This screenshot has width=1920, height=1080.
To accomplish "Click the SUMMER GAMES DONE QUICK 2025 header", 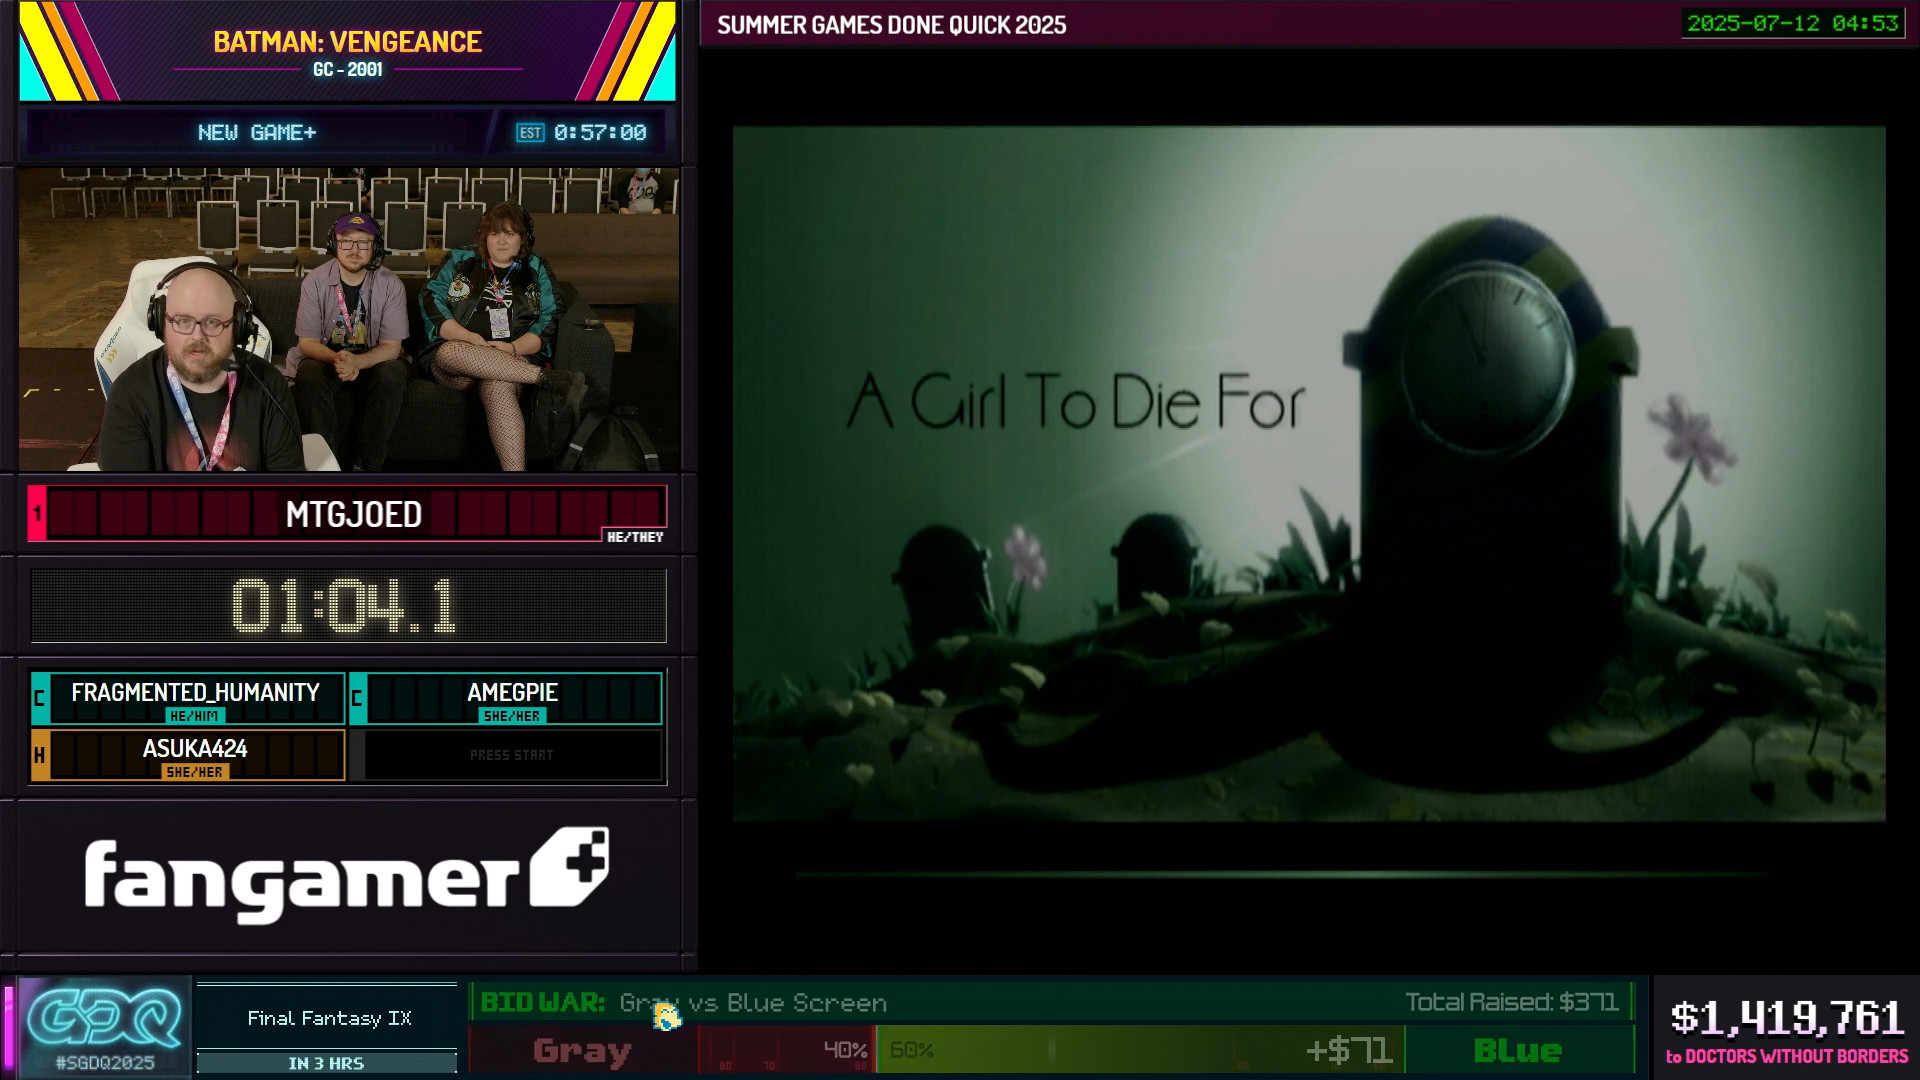I will 892,25.
